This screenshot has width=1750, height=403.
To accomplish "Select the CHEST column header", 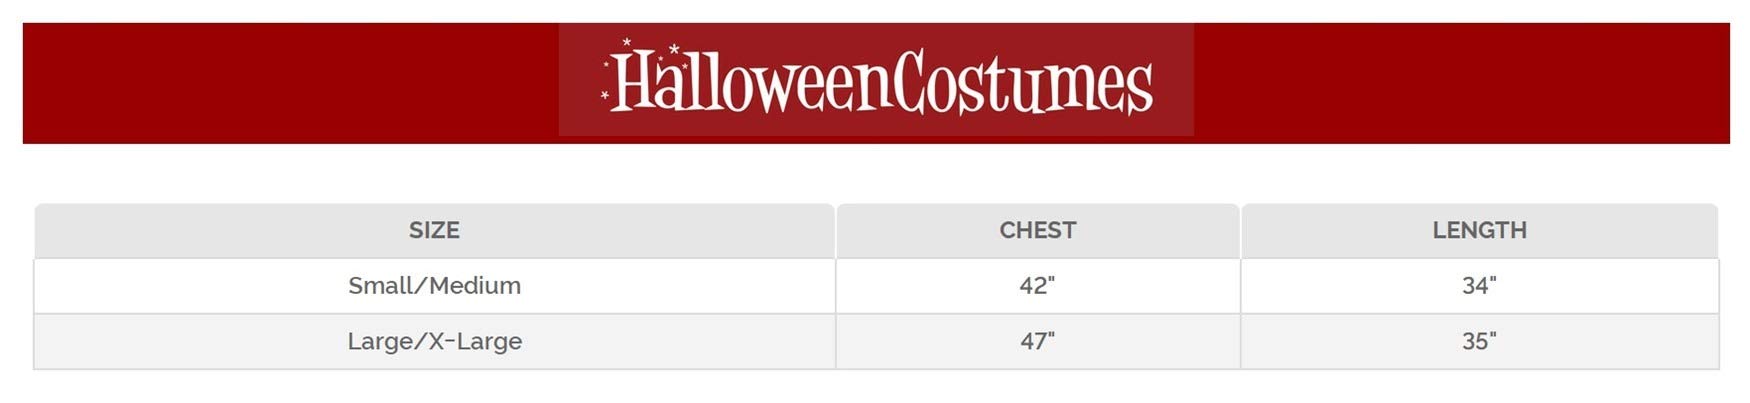I will coord(1038,230).
